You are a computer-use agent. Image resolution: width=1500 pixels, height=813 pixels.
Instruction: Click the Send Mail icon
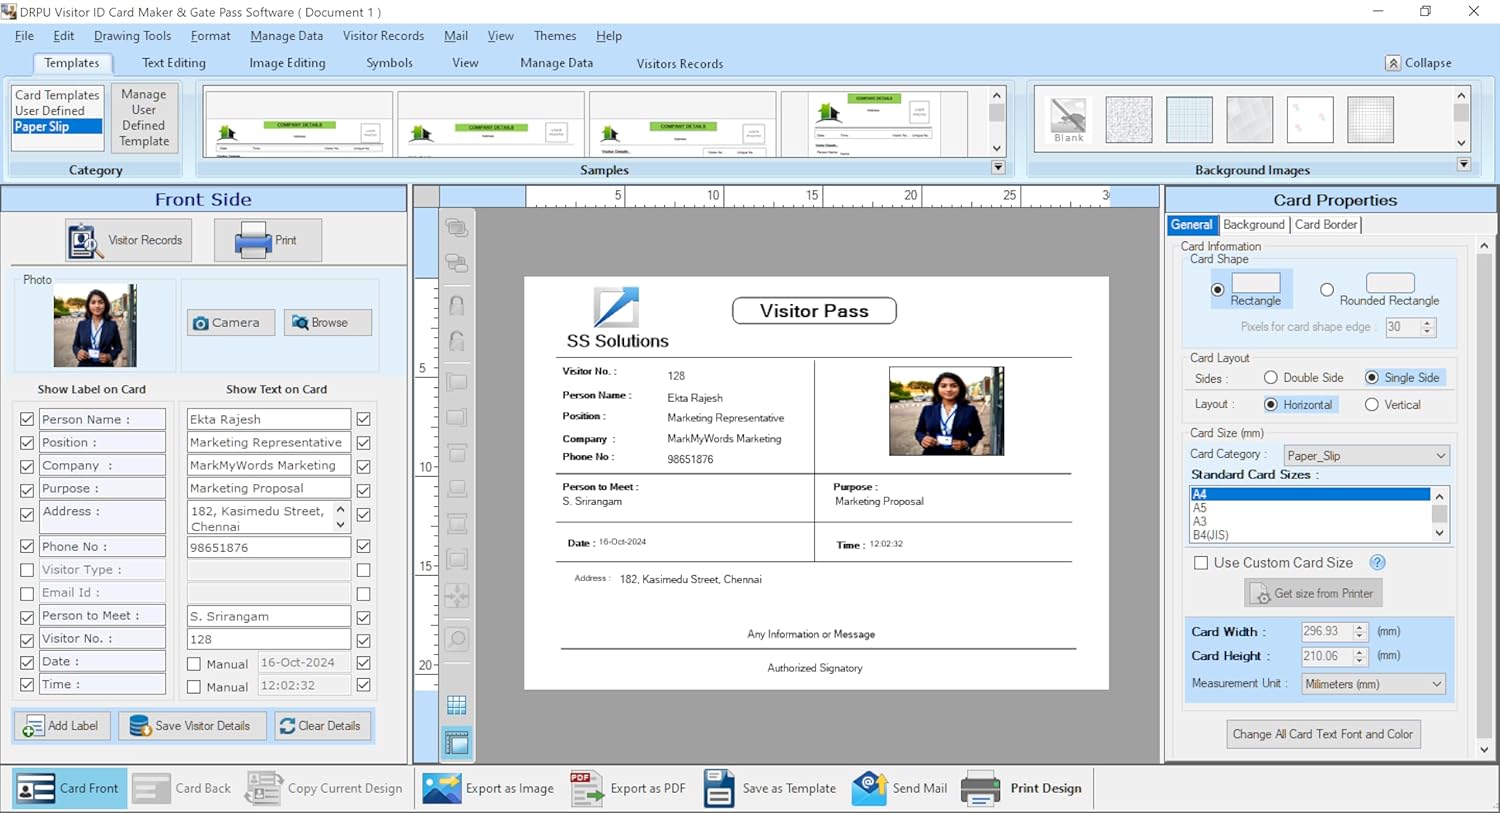869,788
